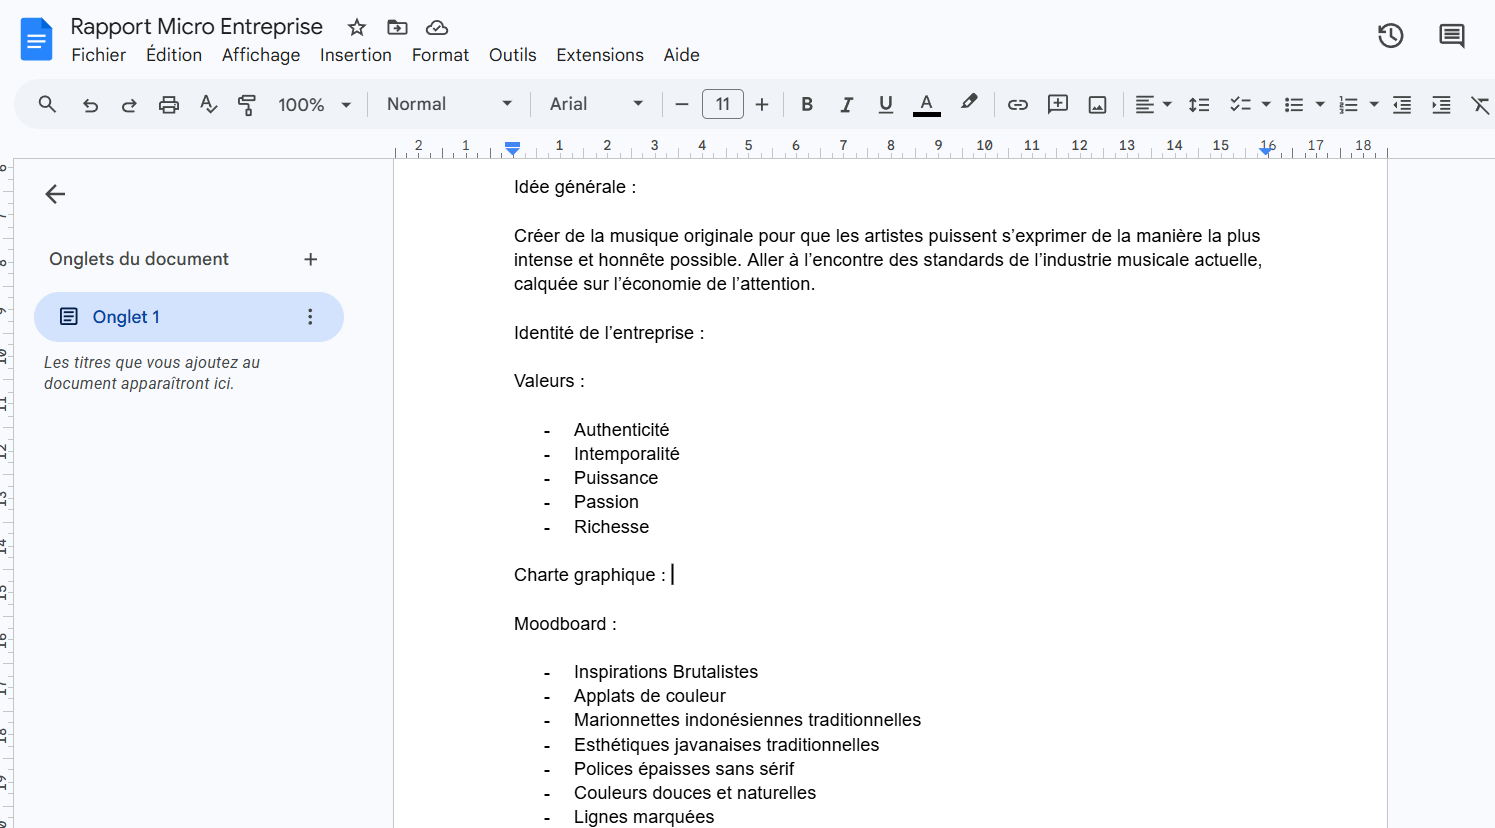
Task: Run spelling and grammar check
Action: coord(208,104)
